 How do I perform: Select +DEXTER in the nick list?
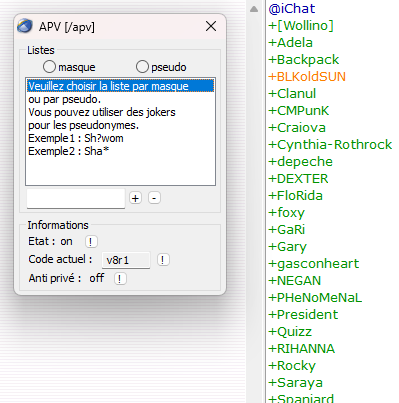(298, 179)
